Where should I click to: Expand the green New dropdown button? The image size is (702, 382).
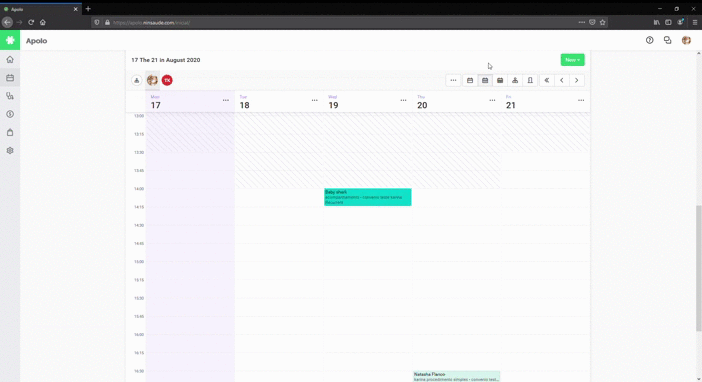click(572, 60)
